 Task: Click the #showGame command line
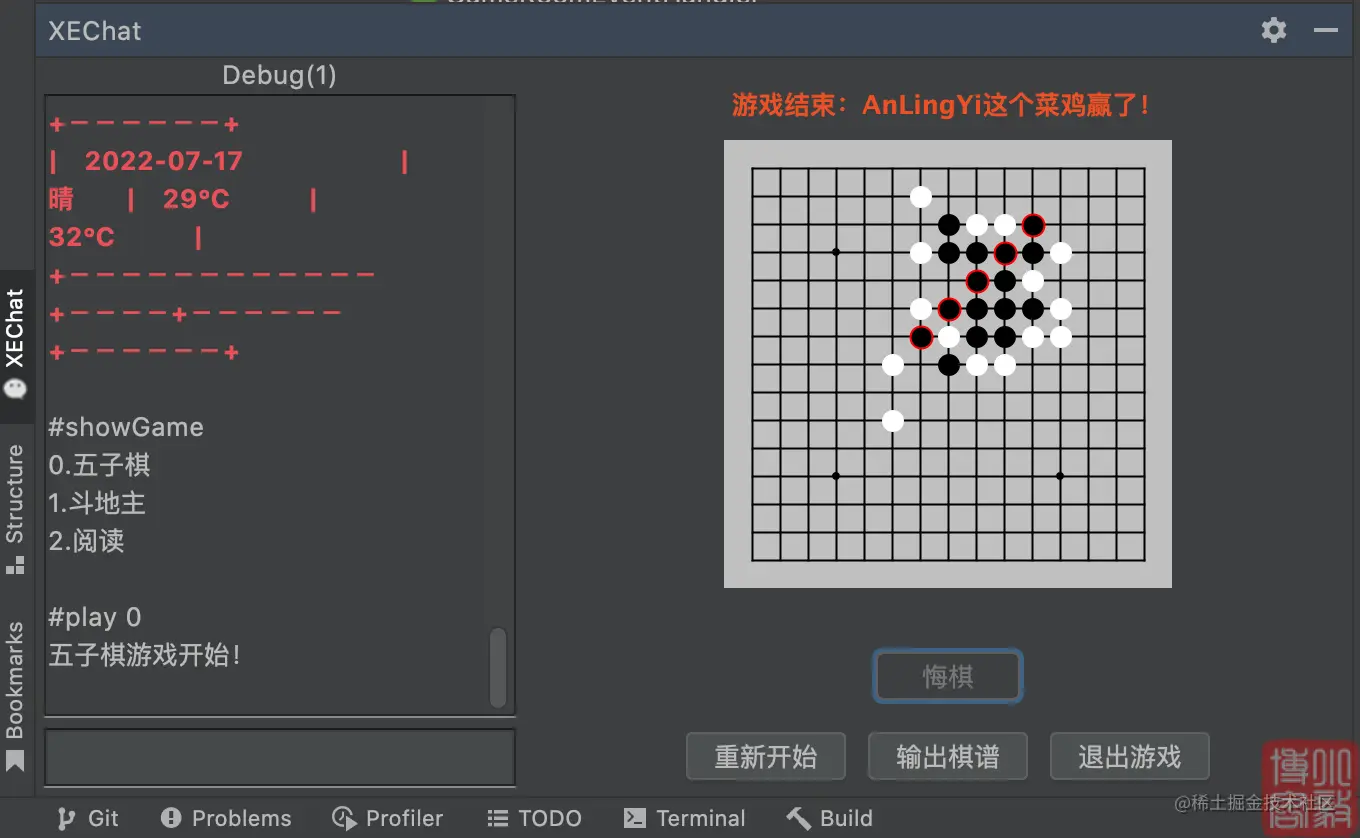(126, 427)
